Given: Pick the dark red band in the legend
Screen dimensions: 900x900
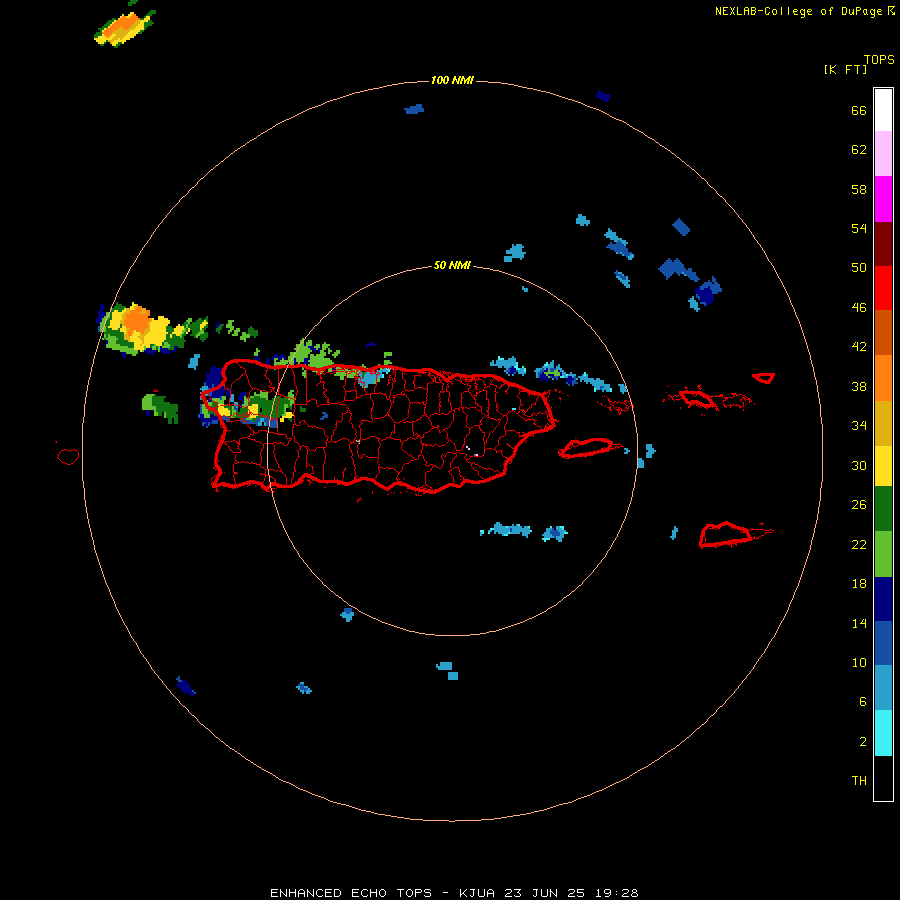Looking at the screenshot, I should click(x=883, y=245).
